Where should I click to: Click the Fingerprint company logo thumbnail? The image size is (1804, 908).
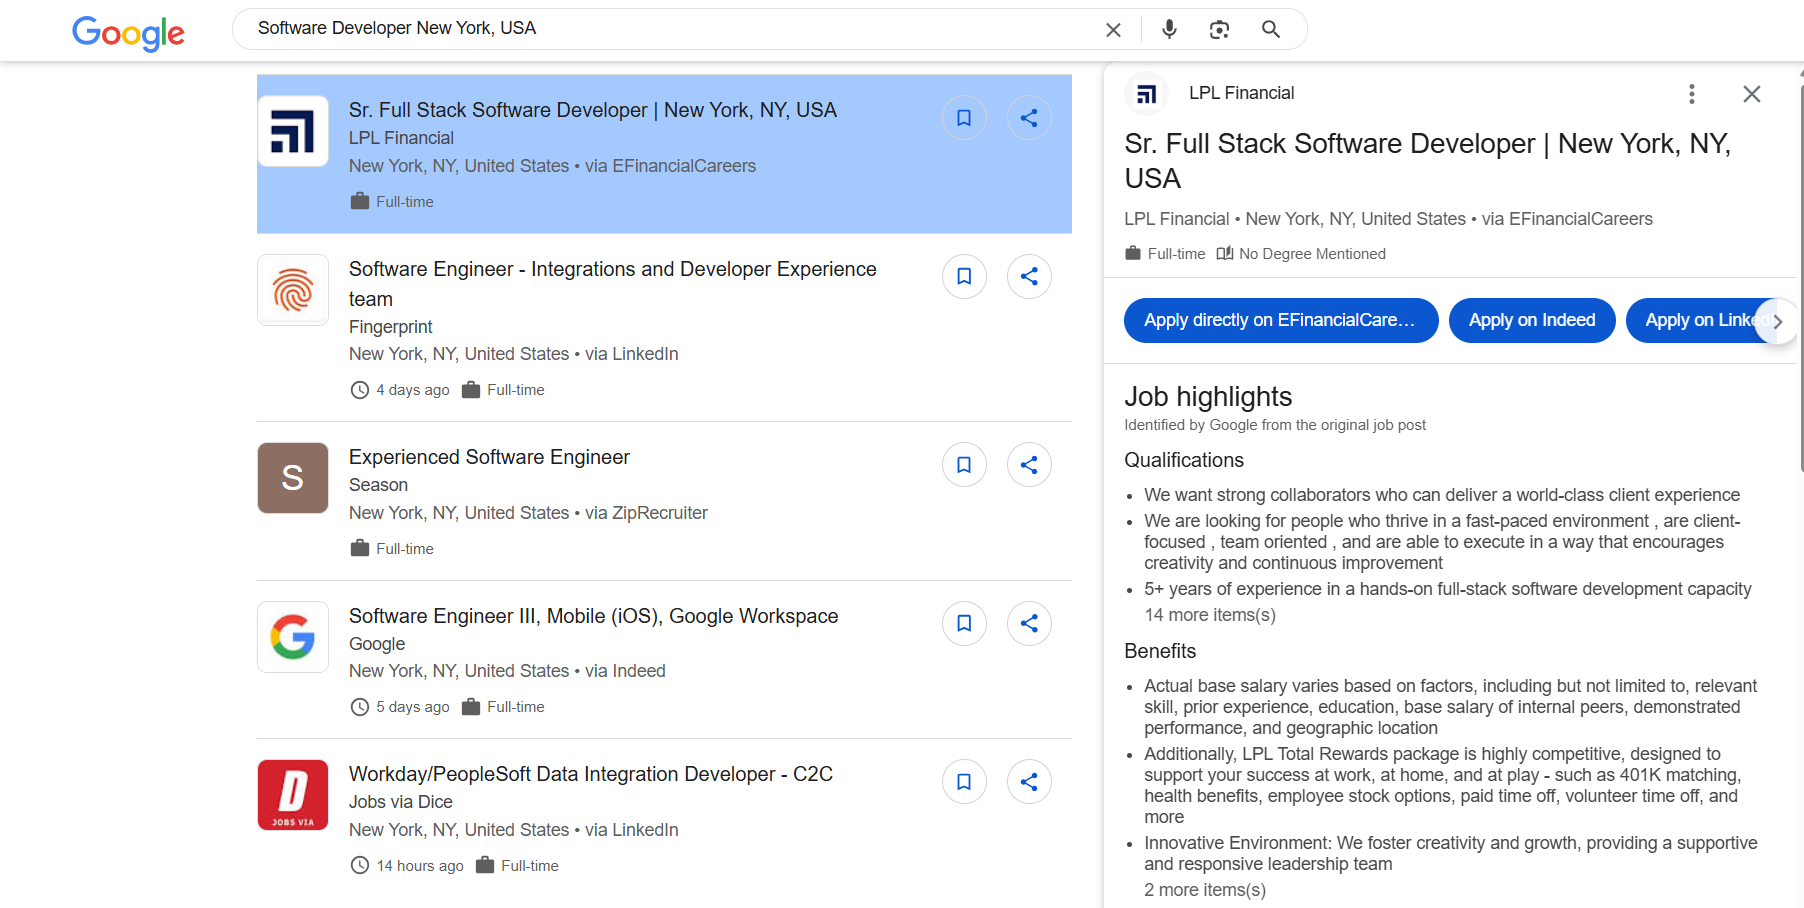292,289
